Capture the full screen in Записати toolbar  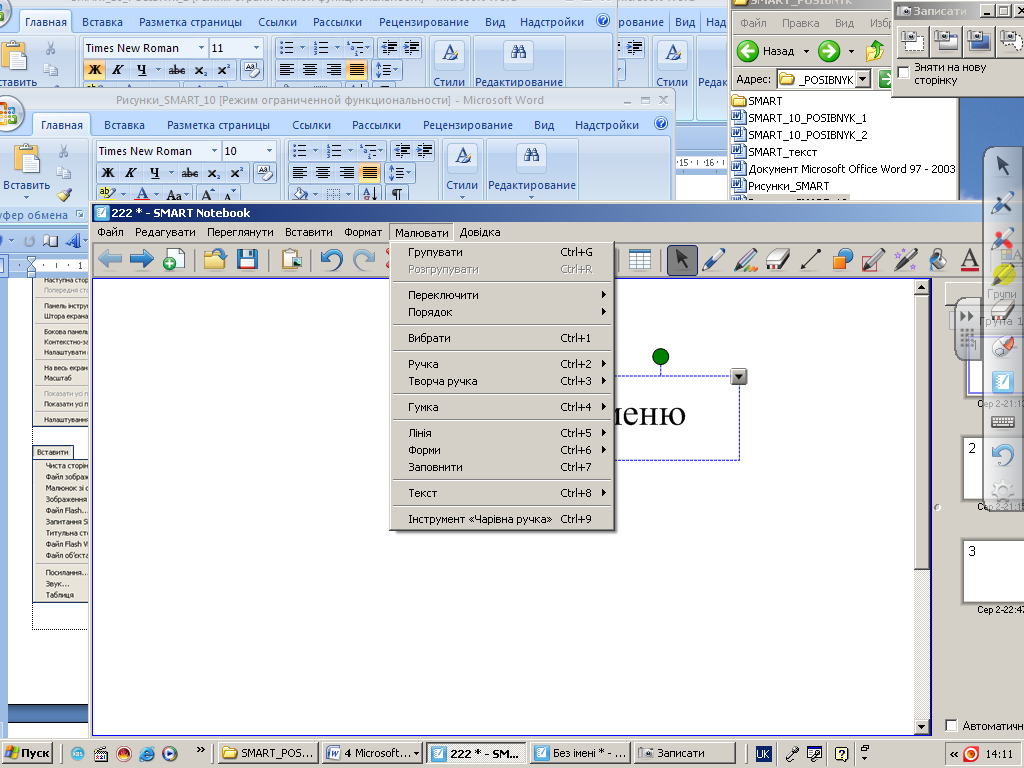point(978,40)
